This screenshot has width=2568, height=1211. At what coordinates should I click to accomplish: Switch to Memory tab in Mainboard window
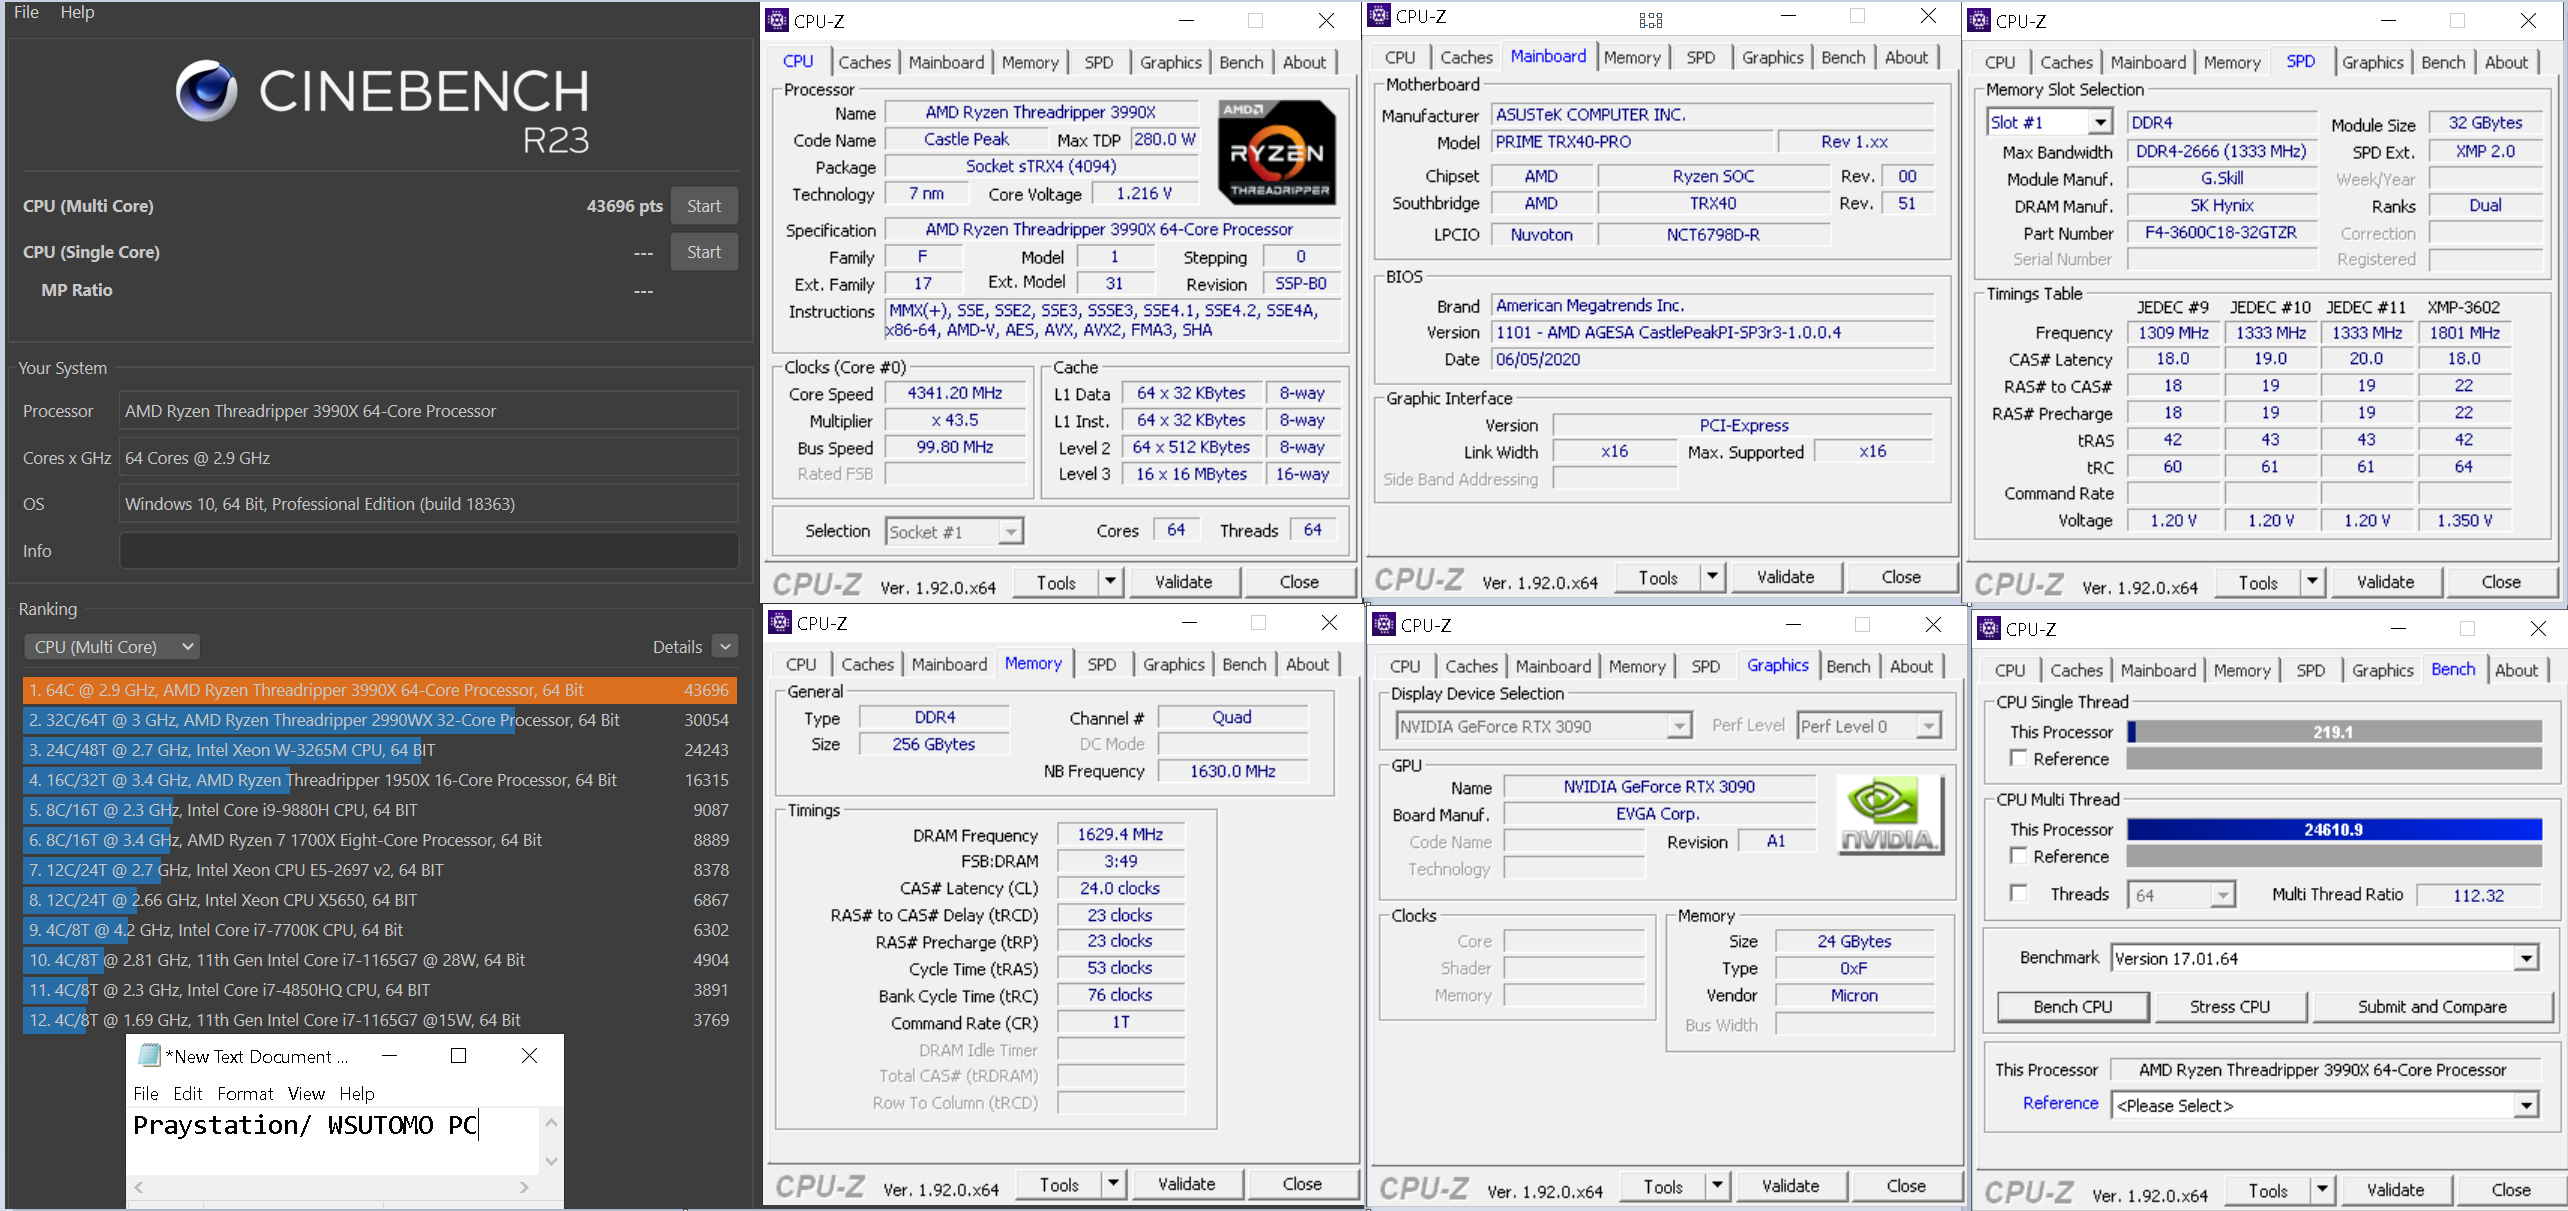[x=1632, y=58]
